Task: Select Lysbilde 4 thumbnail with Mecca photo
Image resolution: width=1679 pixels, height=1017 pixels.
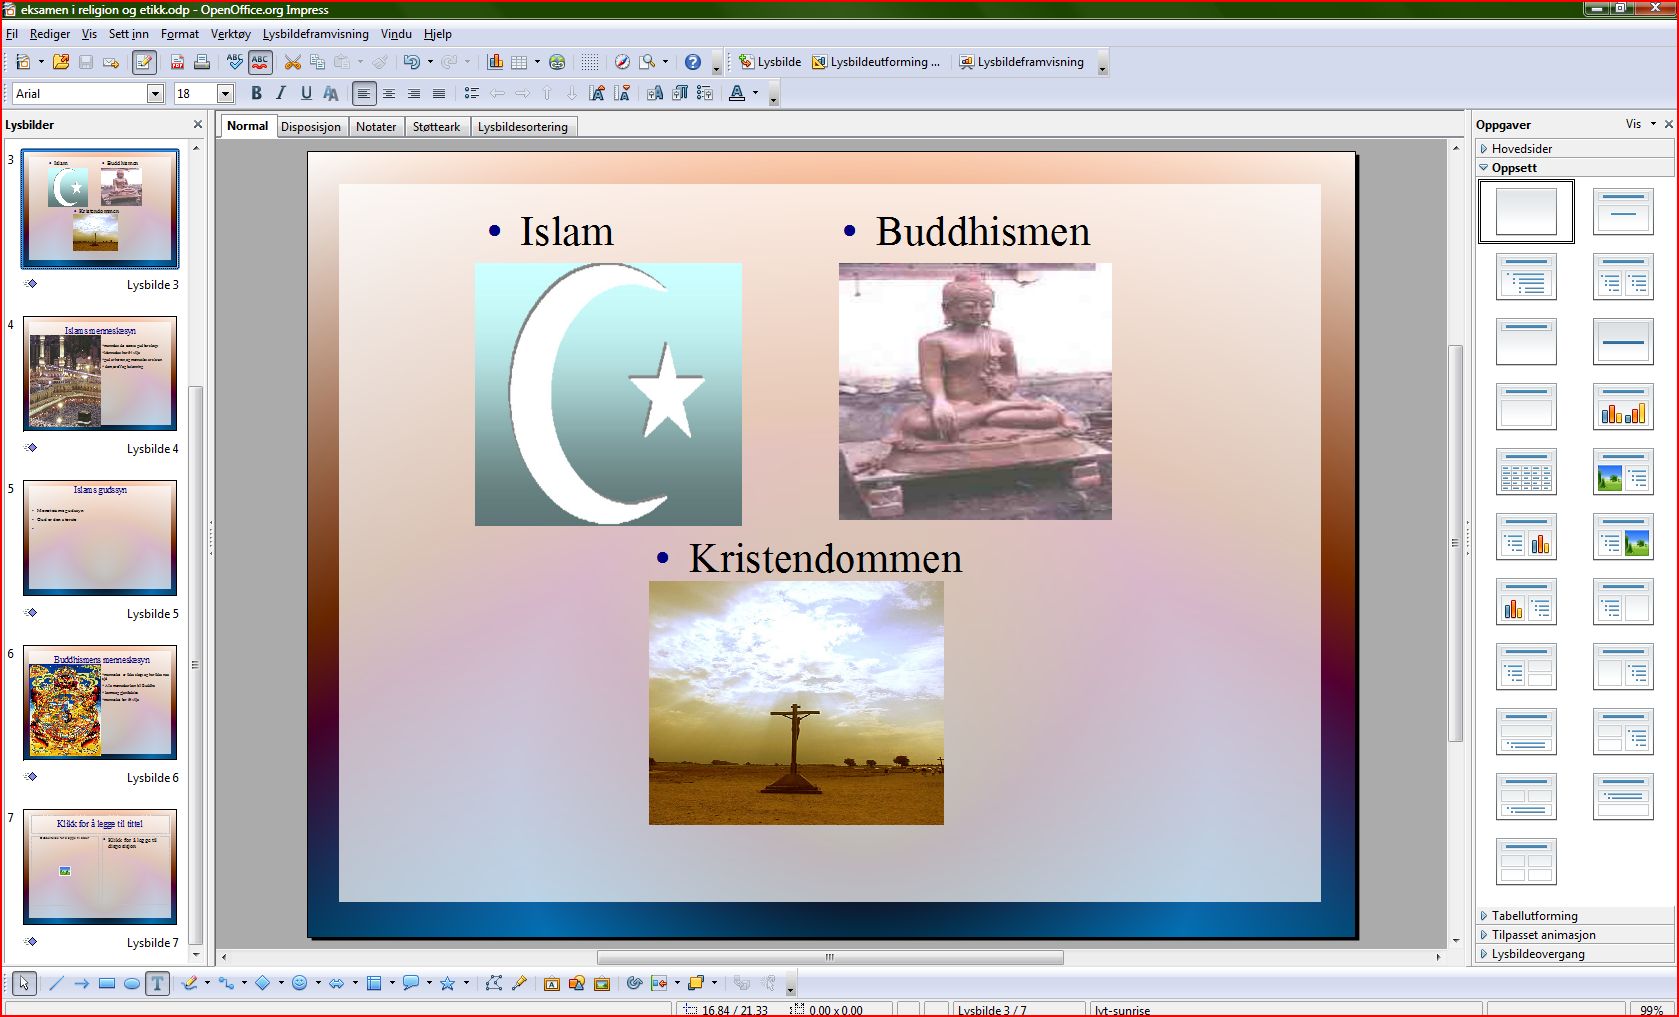Action: [x=100, y=373]
